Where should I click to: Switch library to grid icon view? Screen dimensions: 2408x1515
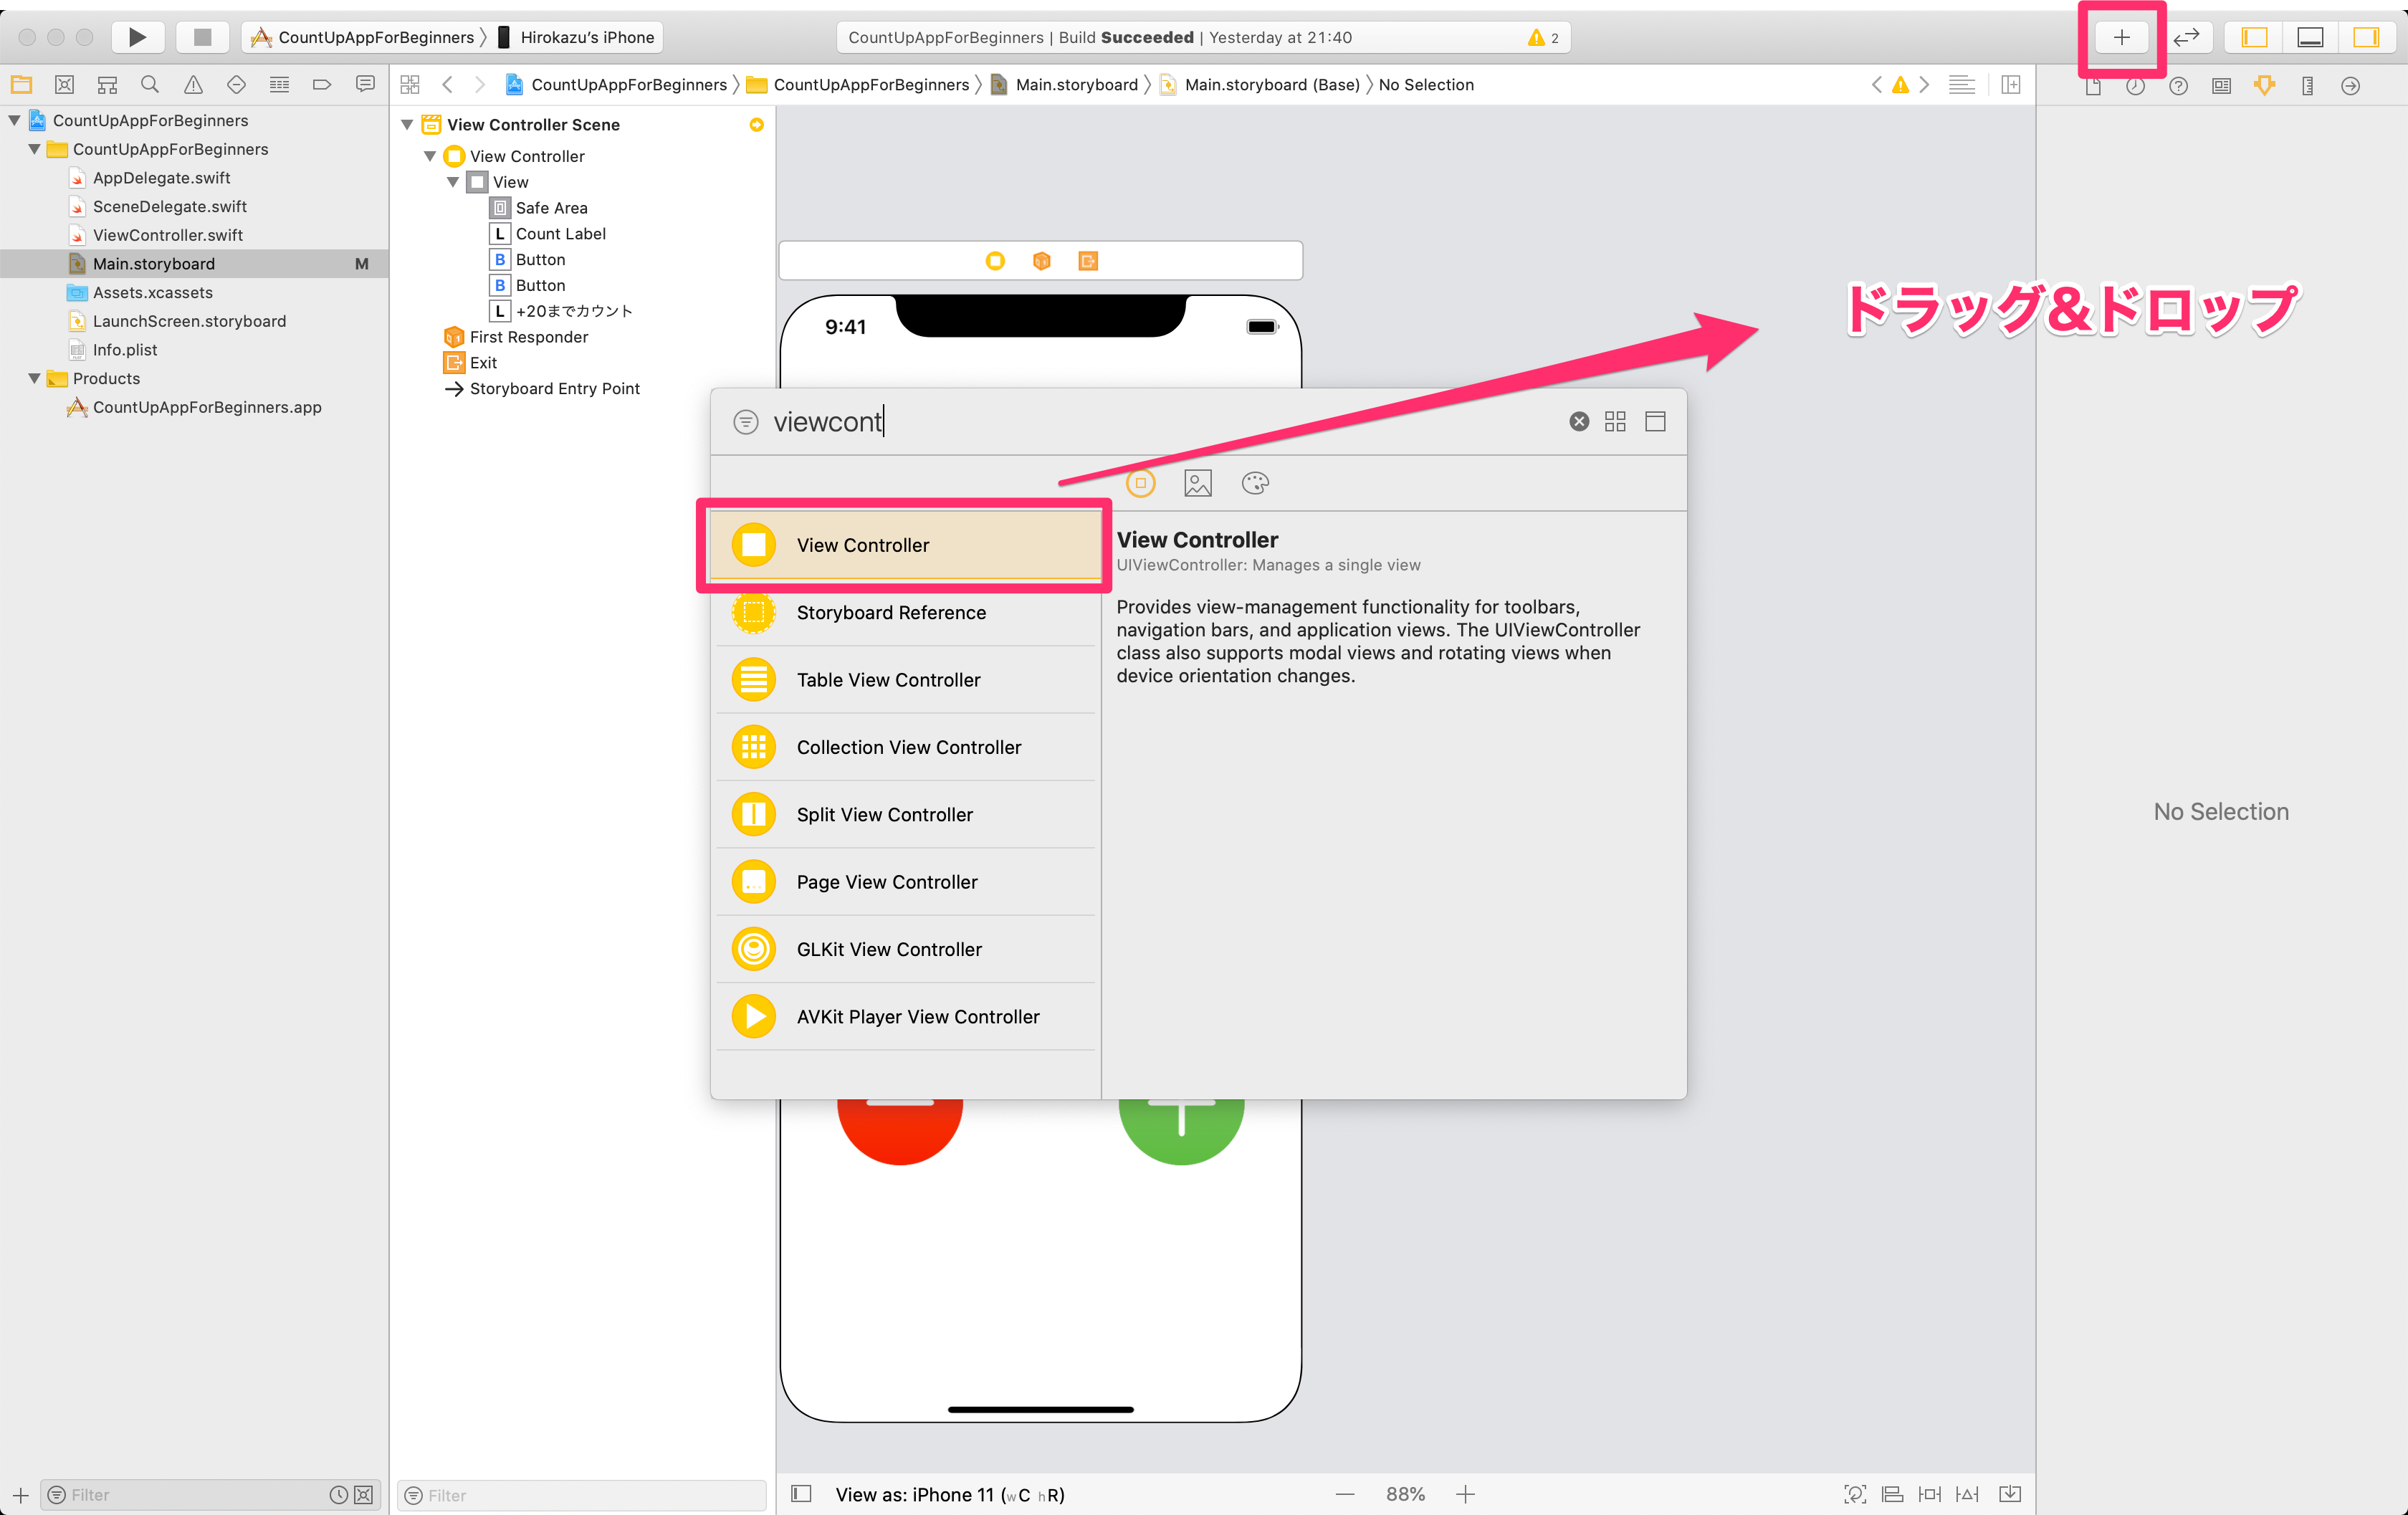1614,422
